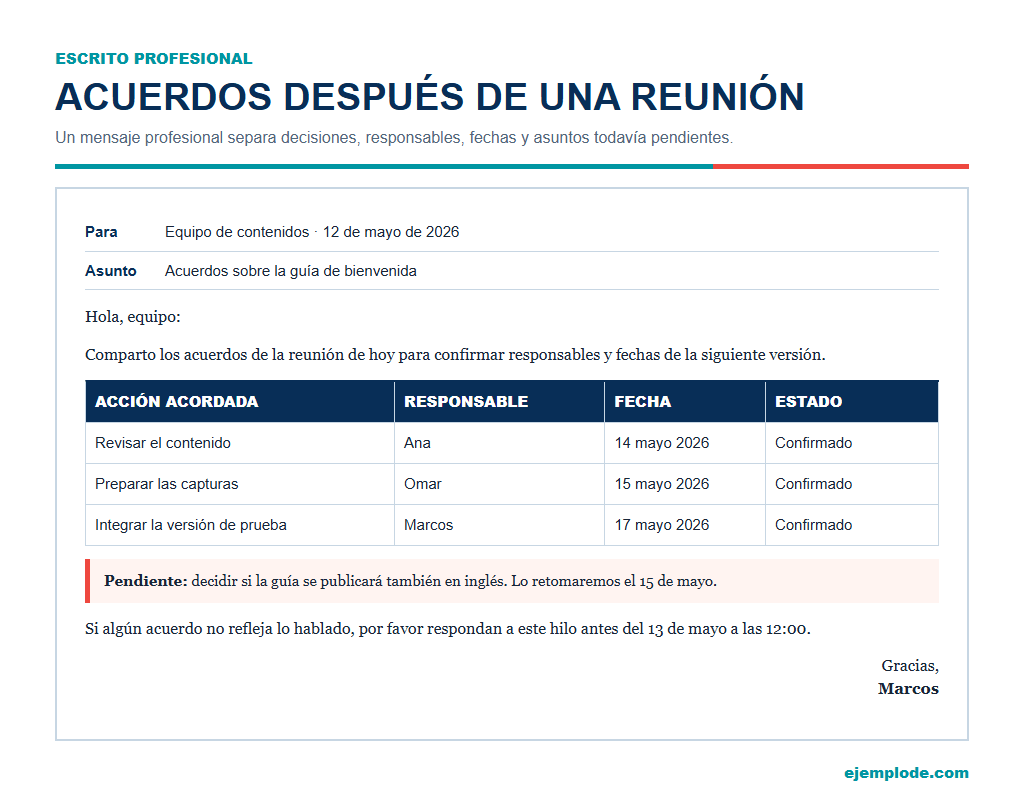Click 'Acuerdos sobre la guía de bienvenida'

point(291,271)
